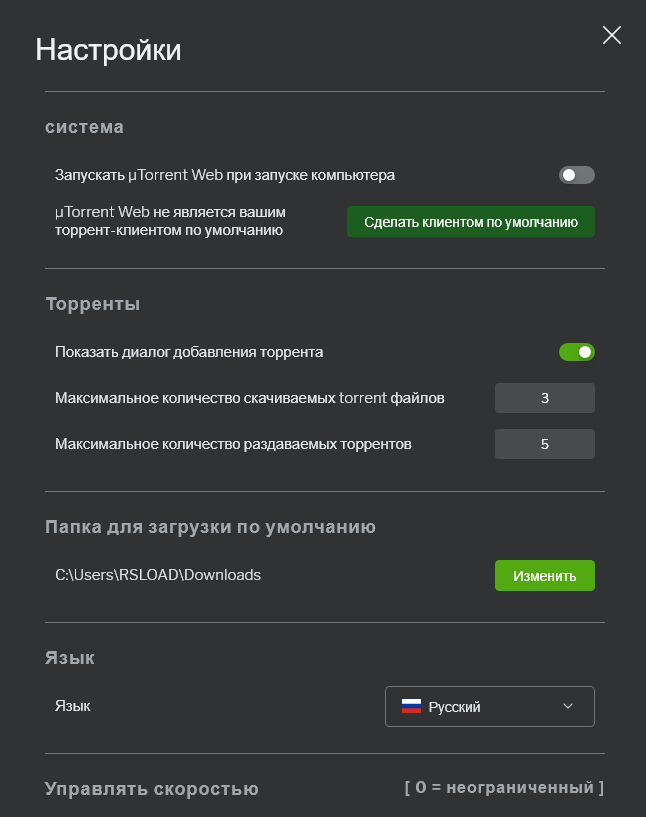This screenshot has width=646, height=817.
Task: Click the Максимальное количество раздаваемых торрентов label
Action: [233, 443]
